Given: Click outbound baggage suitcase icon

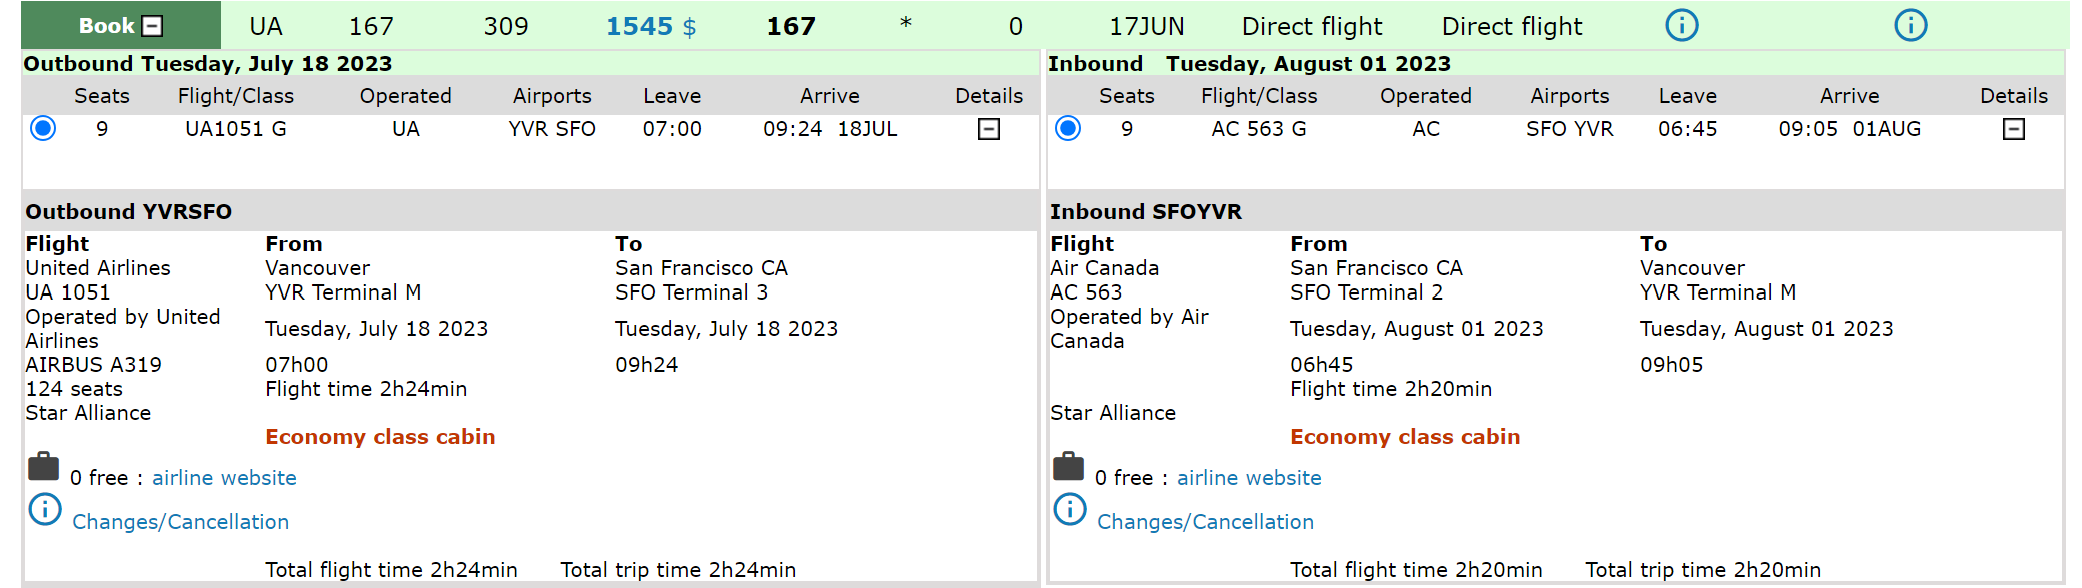Looking at the screenshot, I should click(x=43, y=466).
